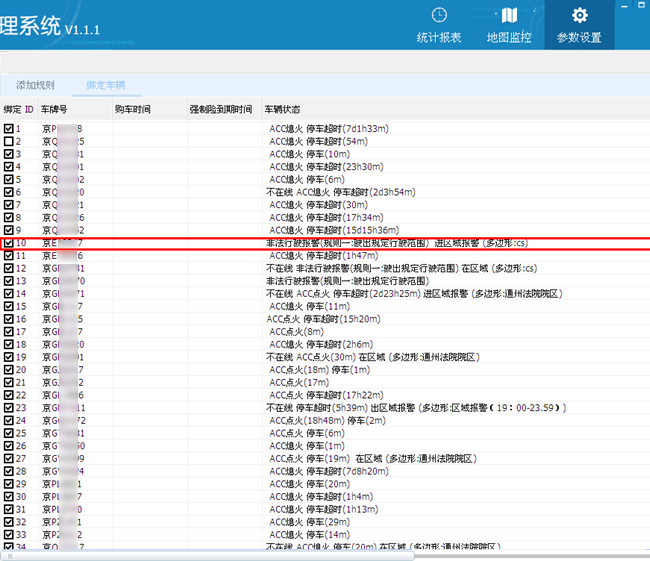Screen dimensions: 650x561
Task: Switch to 添加规则 tab
Action: pos(35,85)
